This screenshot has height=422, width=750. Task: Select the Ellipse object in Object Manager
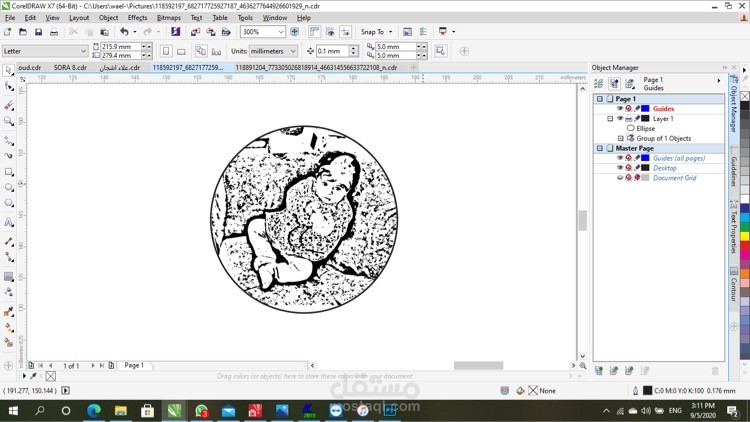tap(645, 128)
